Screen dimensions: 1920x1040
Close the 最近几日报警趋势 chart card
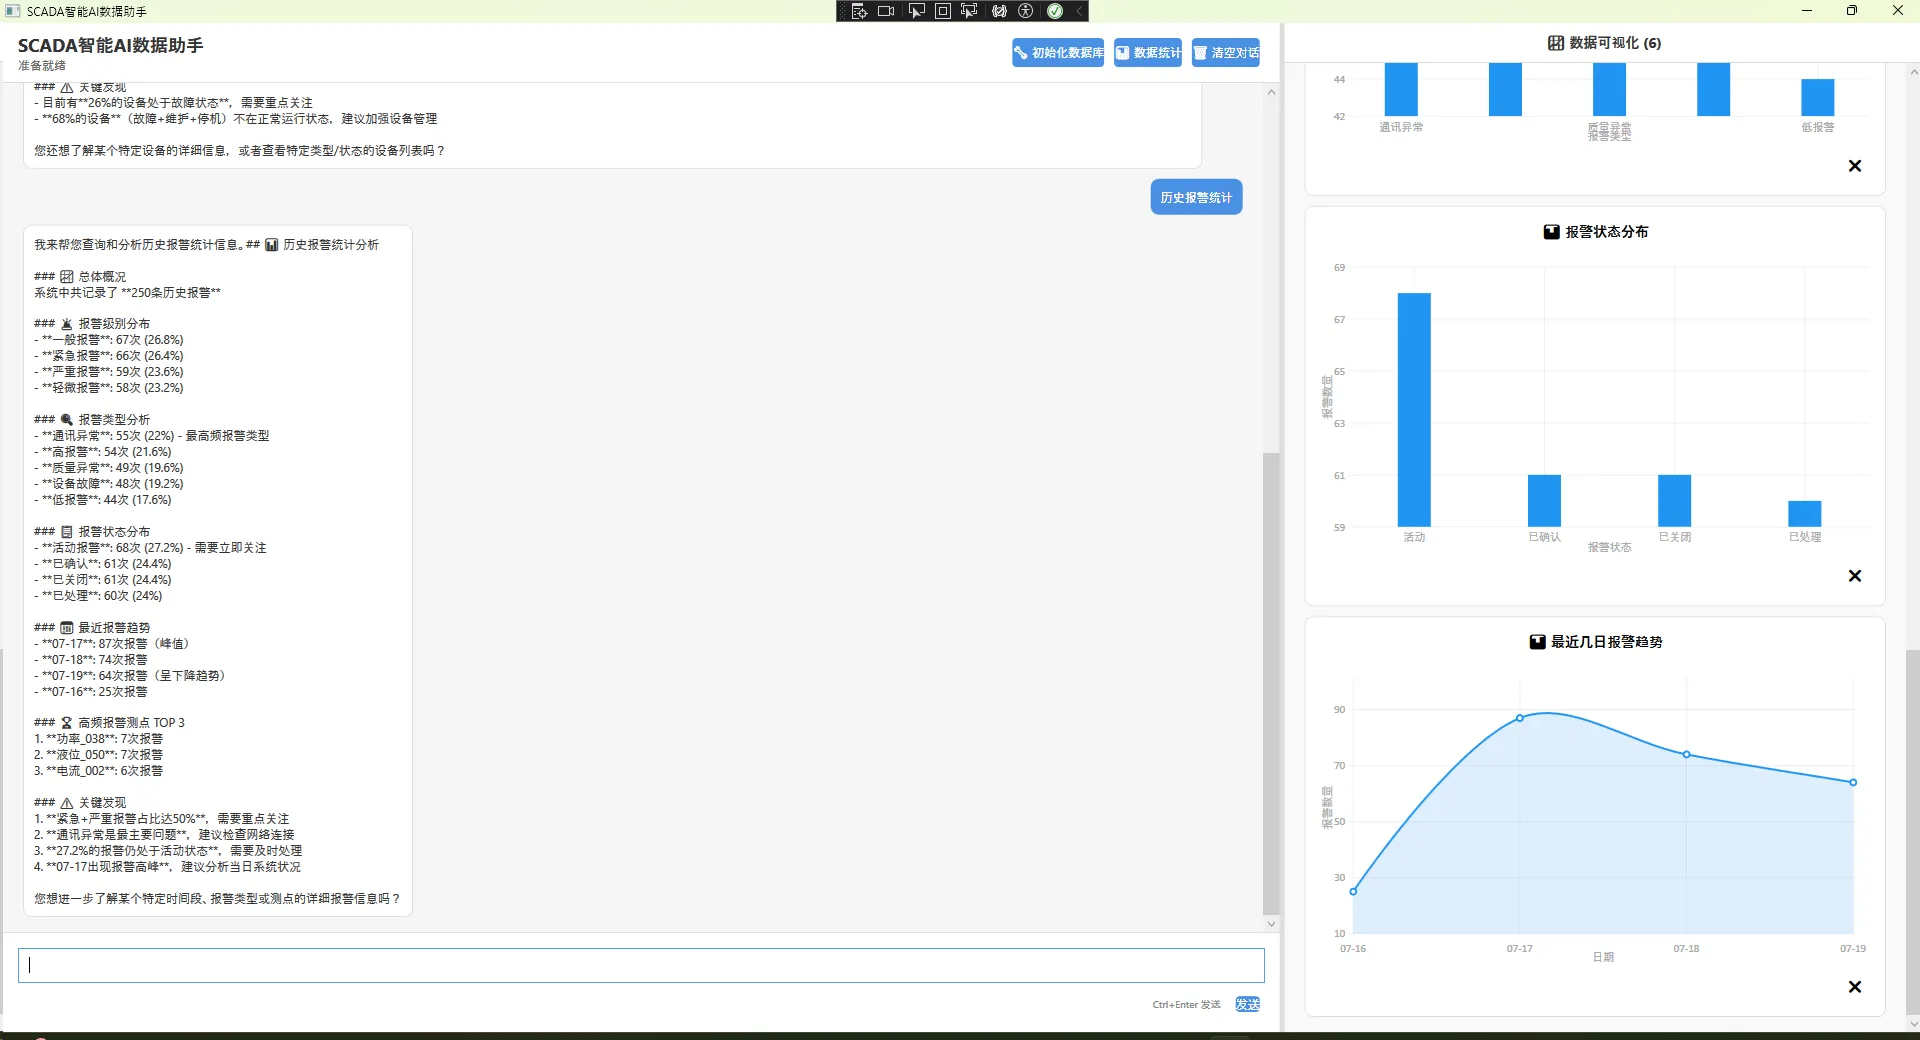tap(1855, 987)
